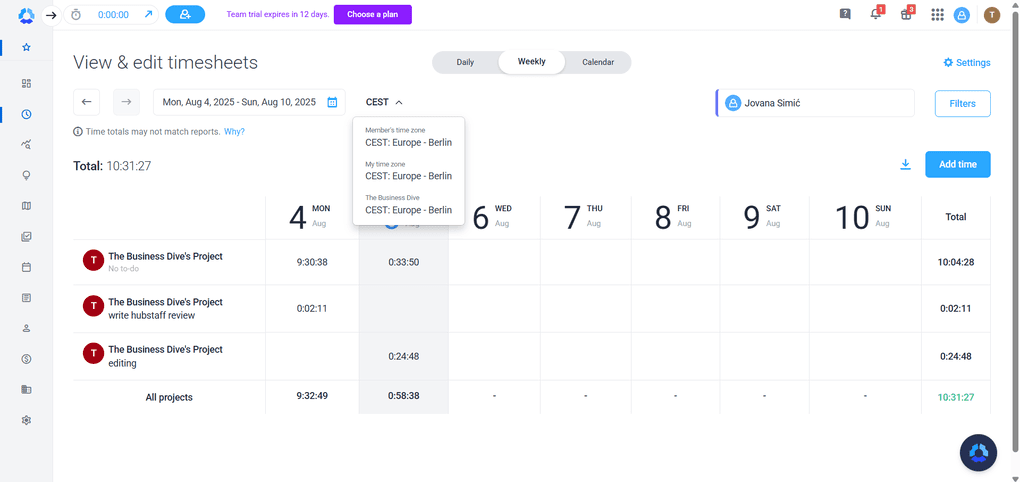Viewport: 1020px width, 482px height.
Task: Click the blue organization avatar in header
Action: (x=961, y=15)
